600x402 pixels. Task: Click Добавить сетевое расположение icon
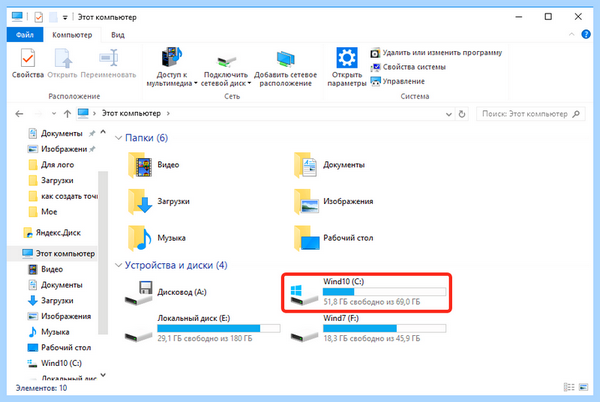coord(285,60)
